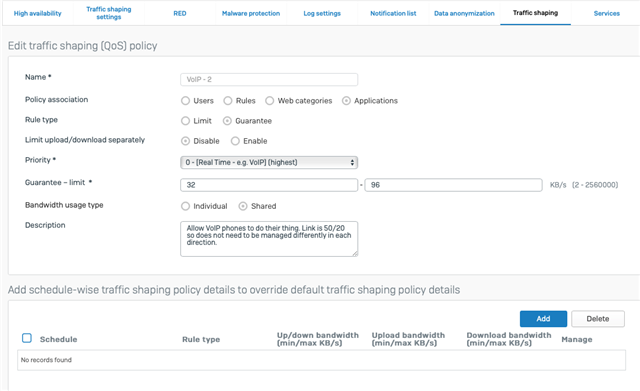Enable separate upload/download limits

(x=235, y=141)
